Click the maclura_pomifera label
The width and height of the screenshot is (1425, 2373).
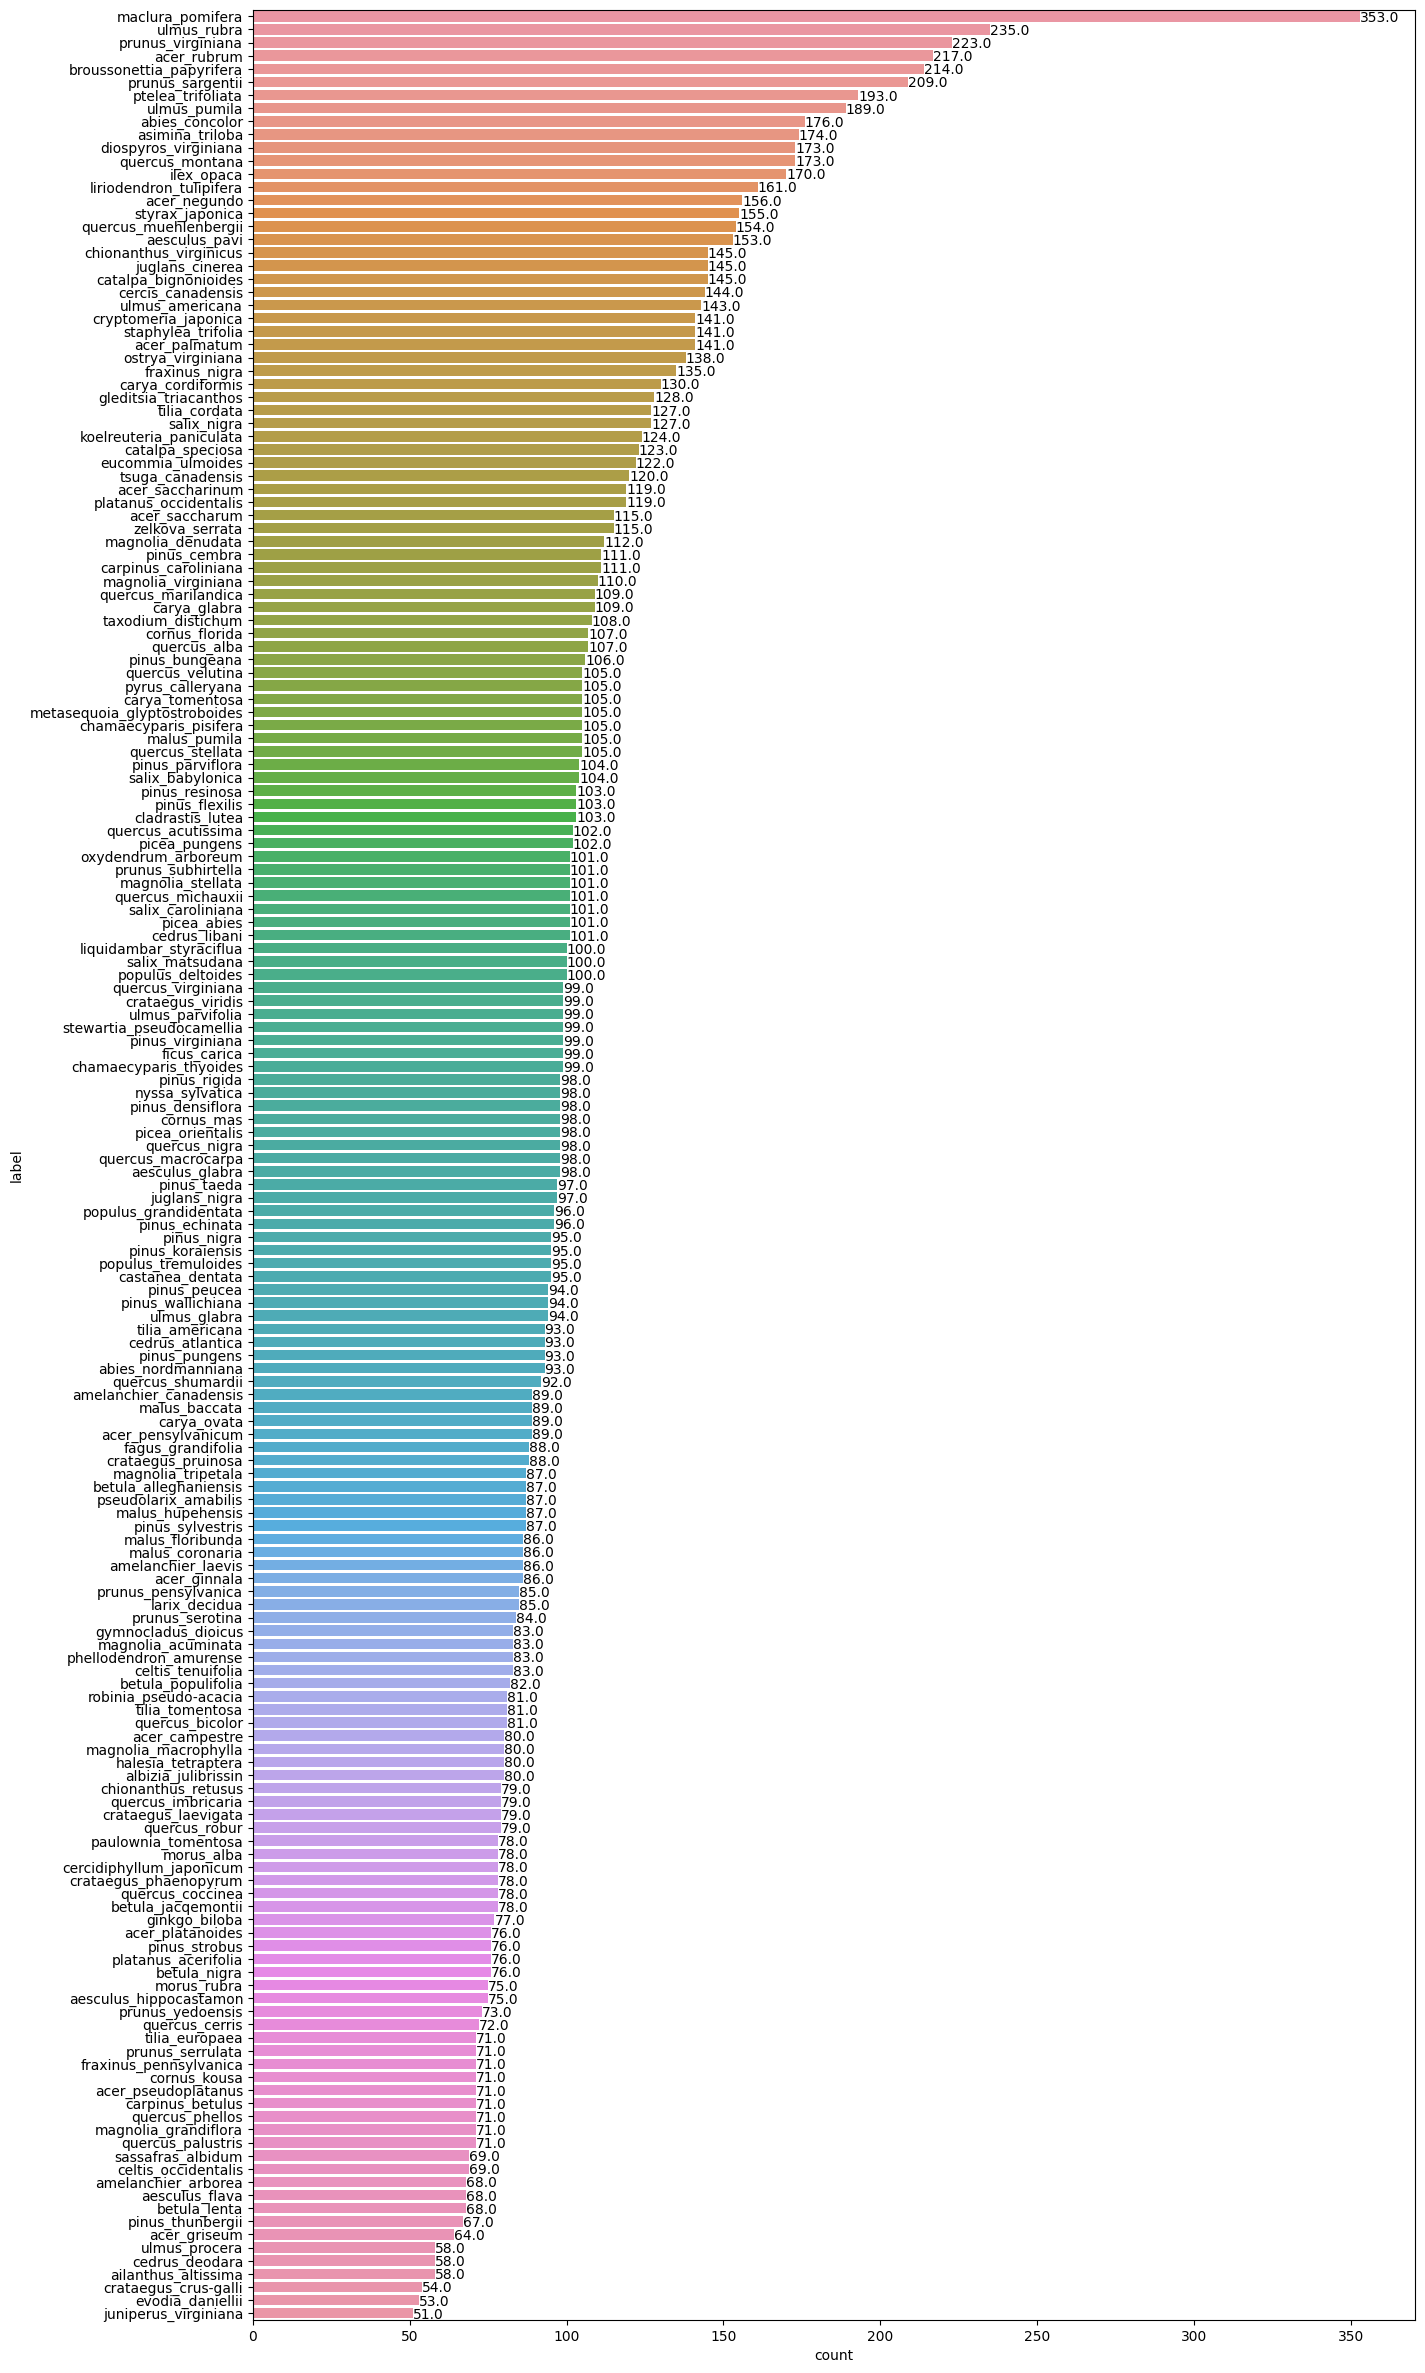(x=179, y=17)
